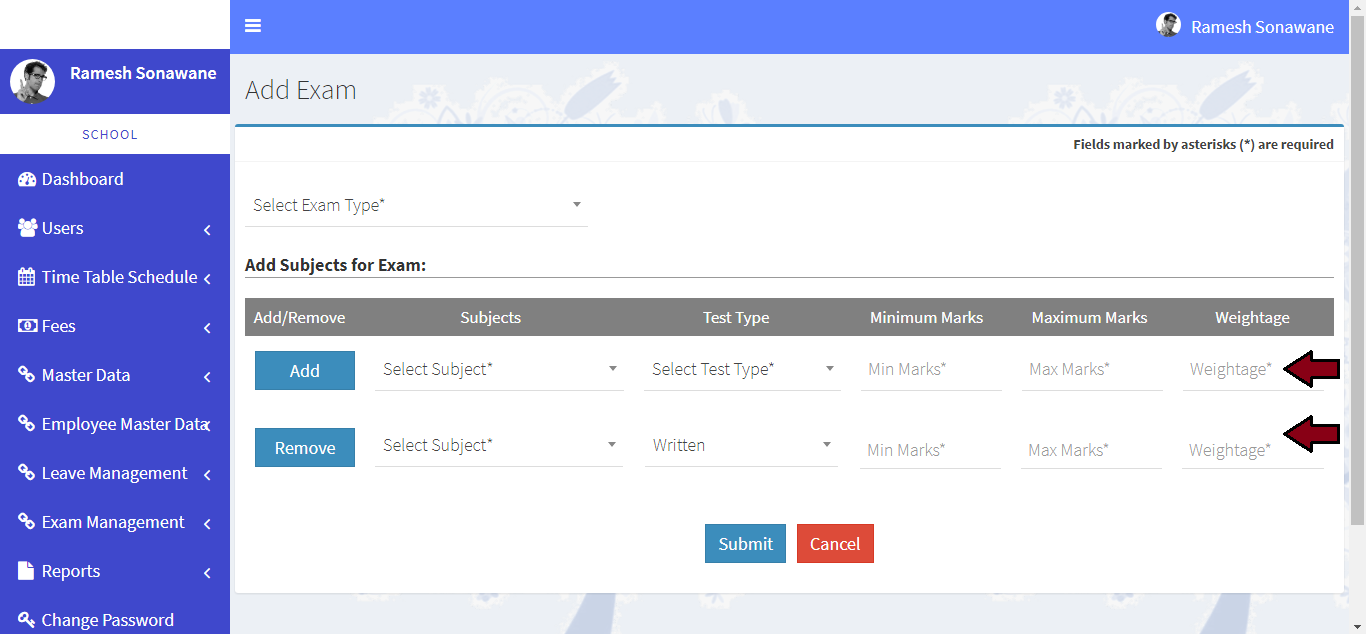
Task: Click the Dashboard palette icon
Action: pos(27,180)
